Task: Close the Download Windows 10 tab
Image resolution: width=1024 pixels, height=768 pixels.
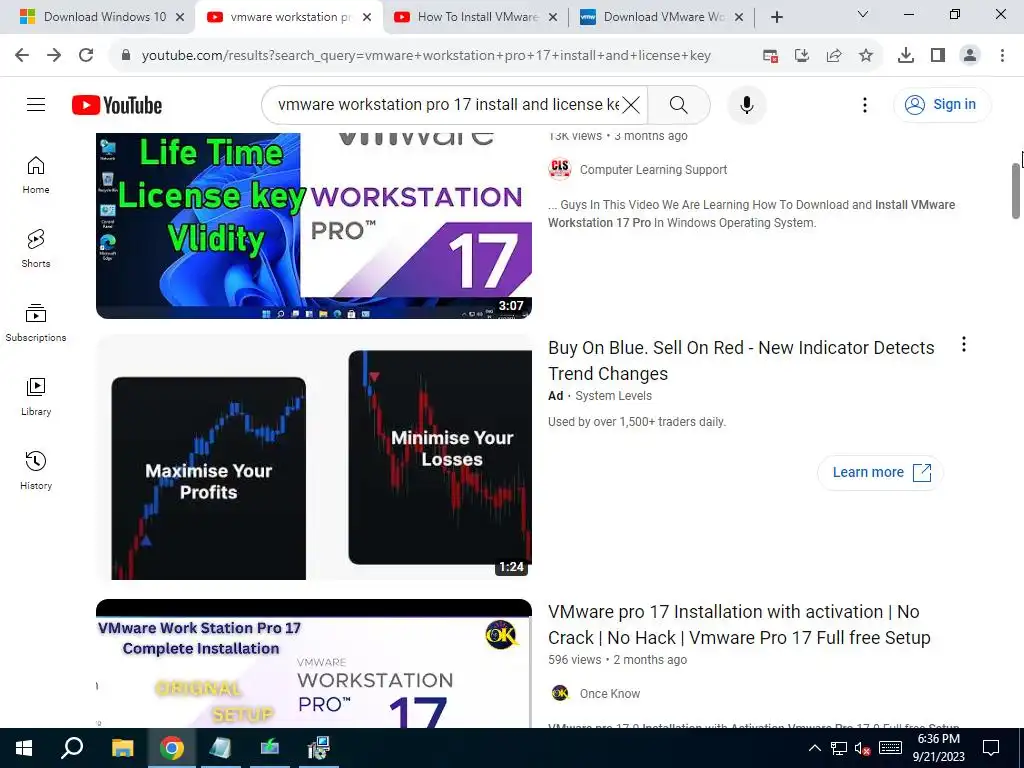Action: pos(180,17)
